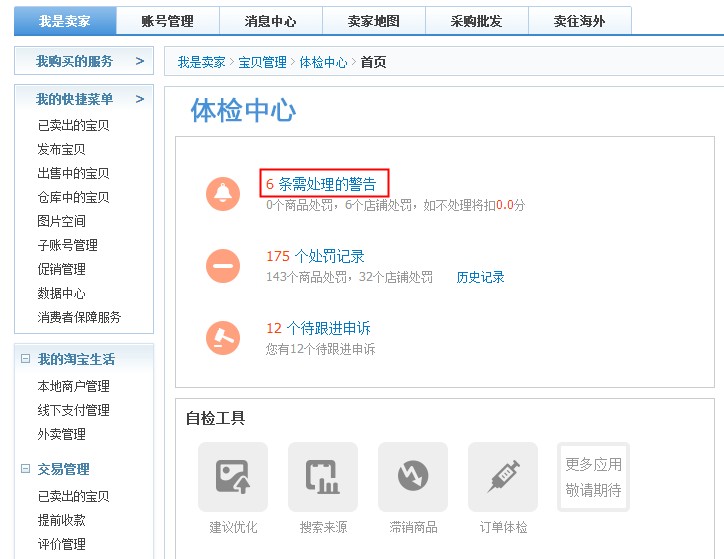Open the 建议优化 self-check tool
The width and height of the screenshot is (724, 559).
click(233, 477)
